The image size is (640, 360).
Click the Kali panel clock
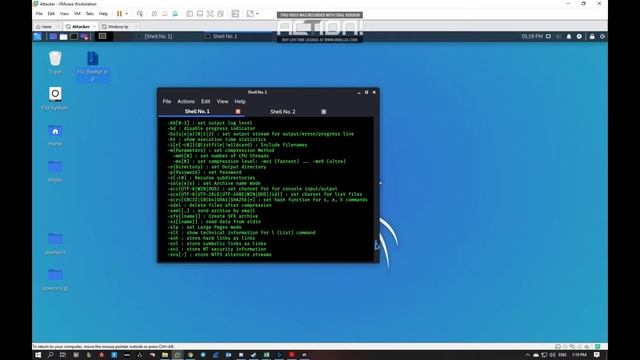click(532, 36)
